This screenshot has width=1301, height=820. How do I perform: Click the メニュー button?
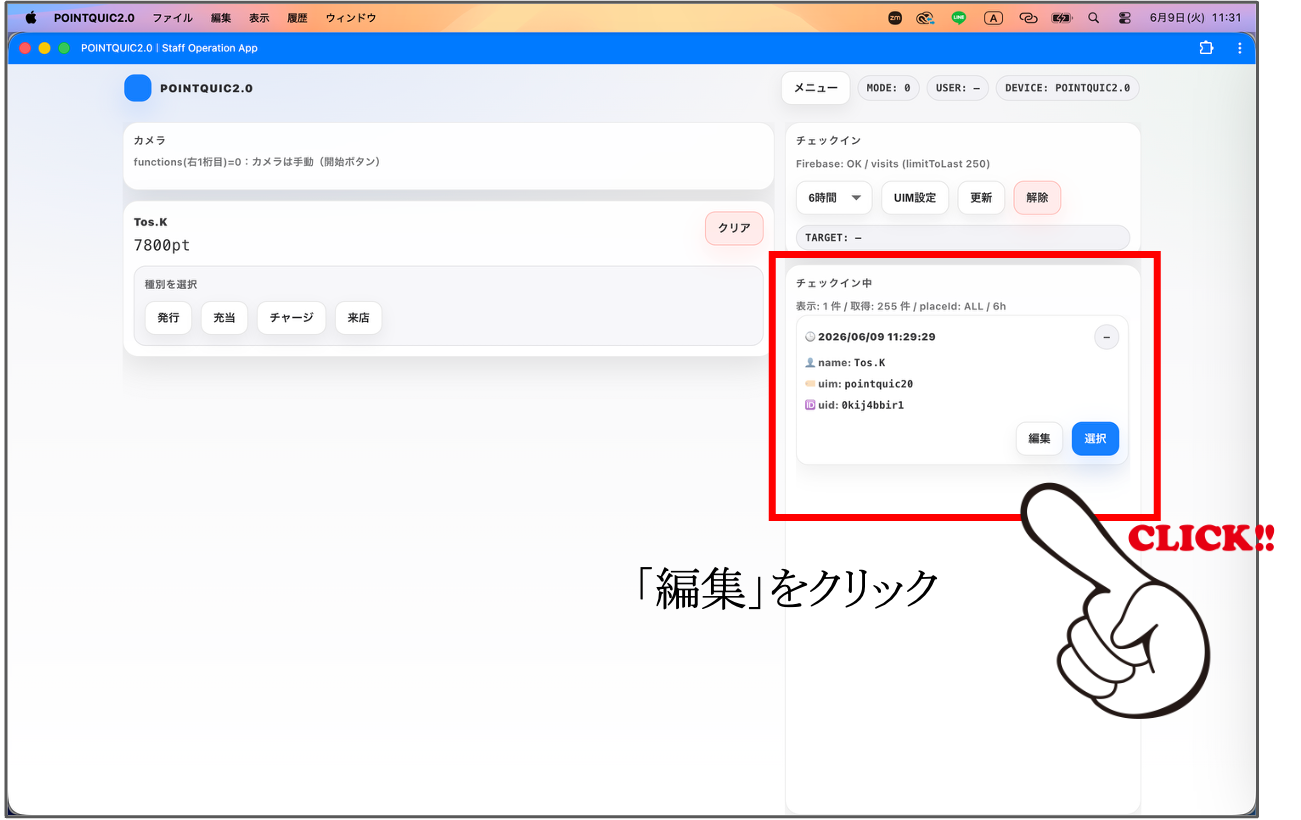[816, 88]
